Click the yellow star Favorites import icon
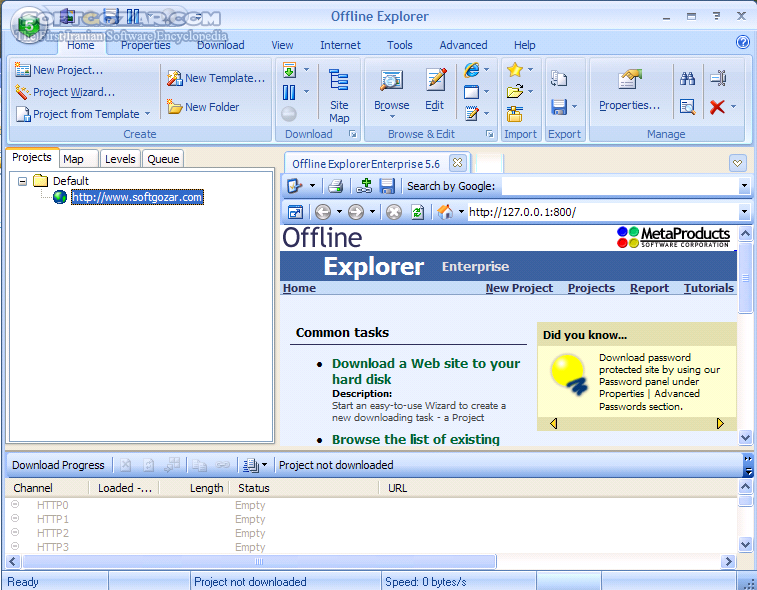 point(515,70)
